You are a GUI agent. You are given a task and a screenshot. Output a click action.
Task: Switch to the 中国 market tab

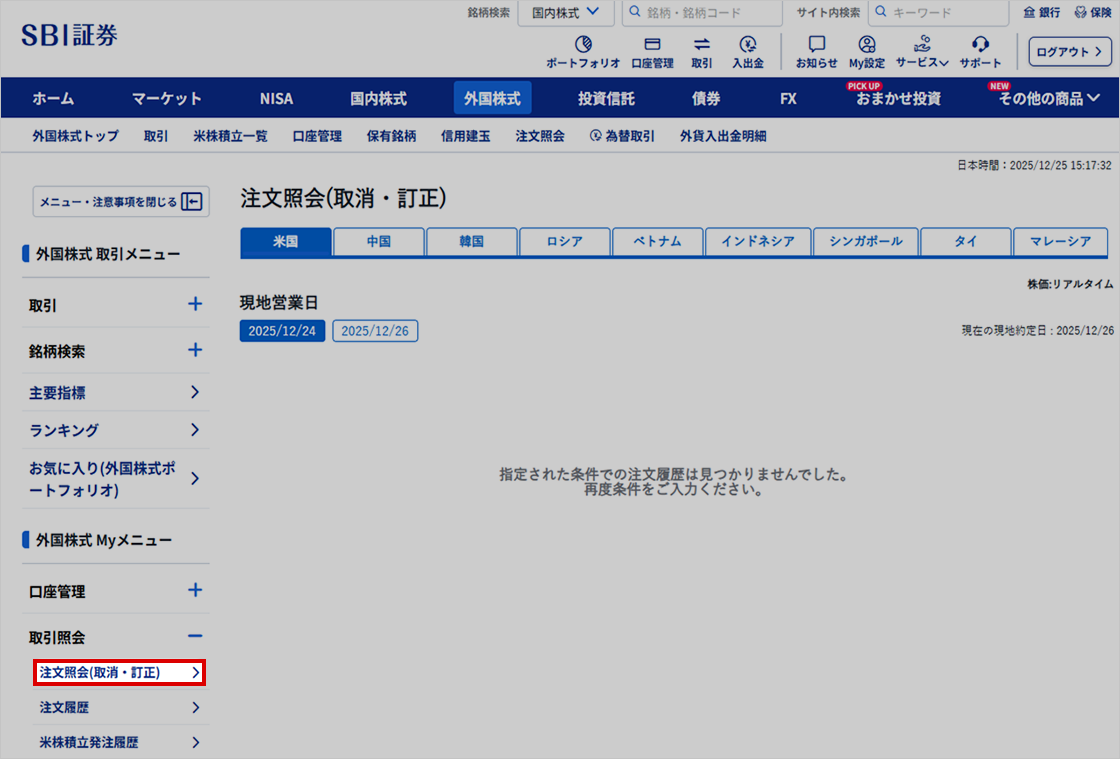pos(378,241)
